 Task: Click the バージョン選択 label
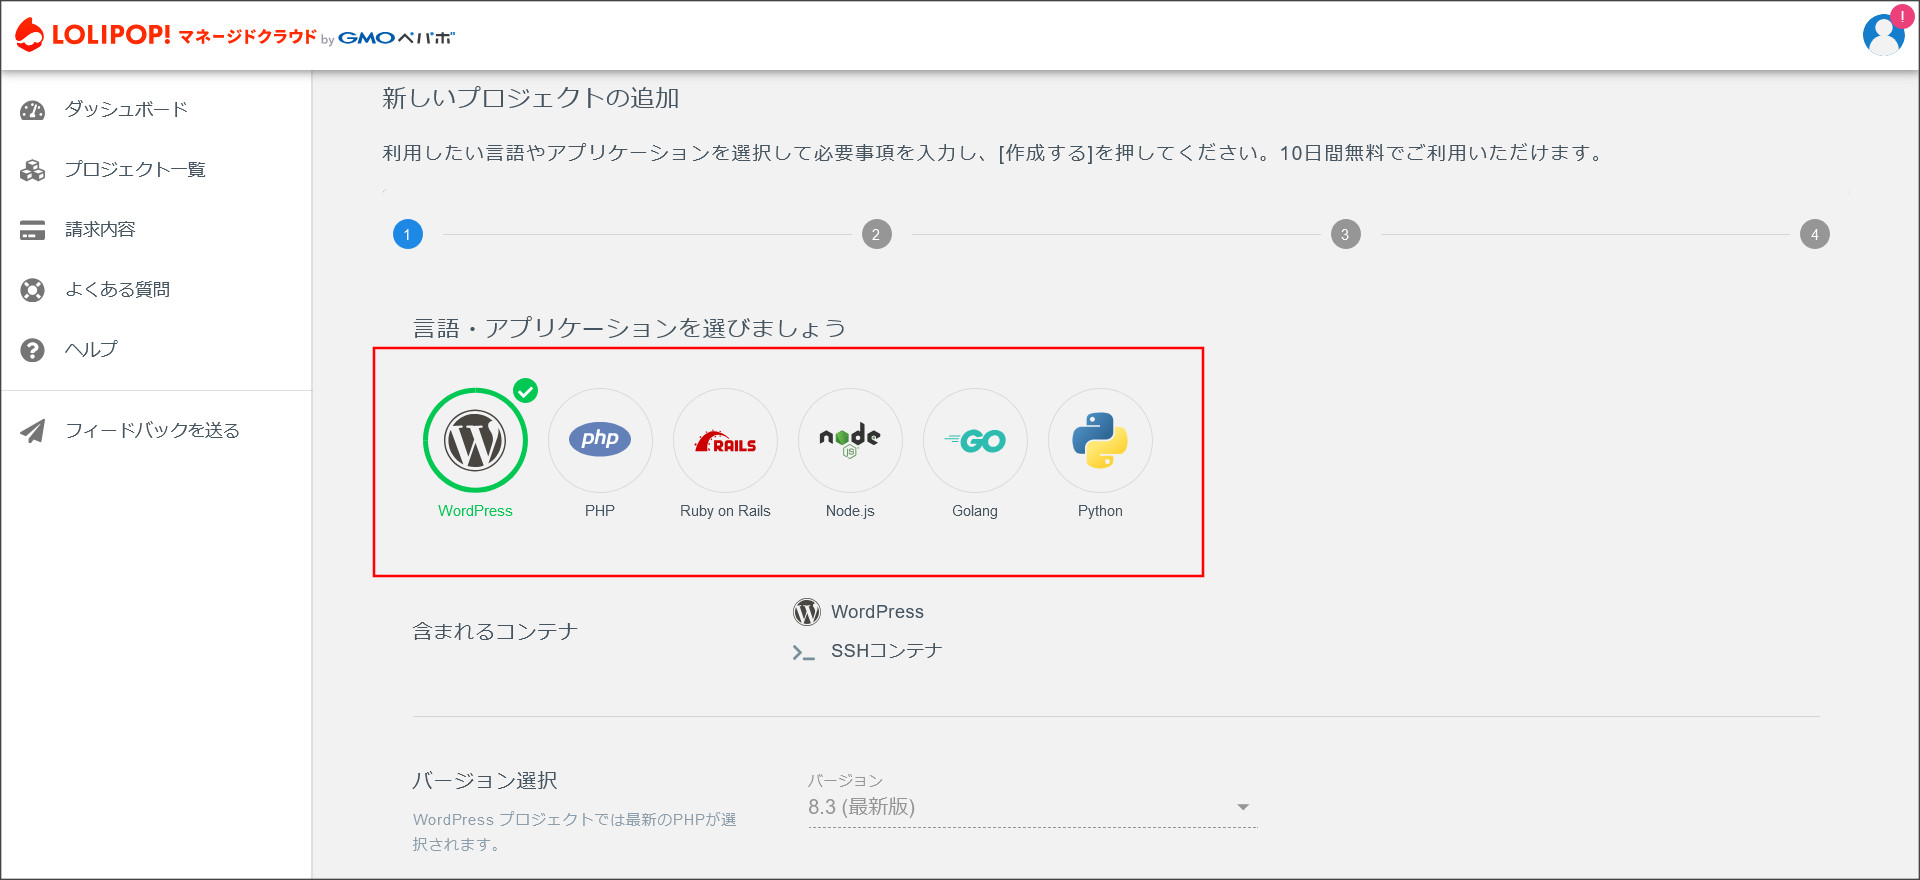(x=485, y=781)
